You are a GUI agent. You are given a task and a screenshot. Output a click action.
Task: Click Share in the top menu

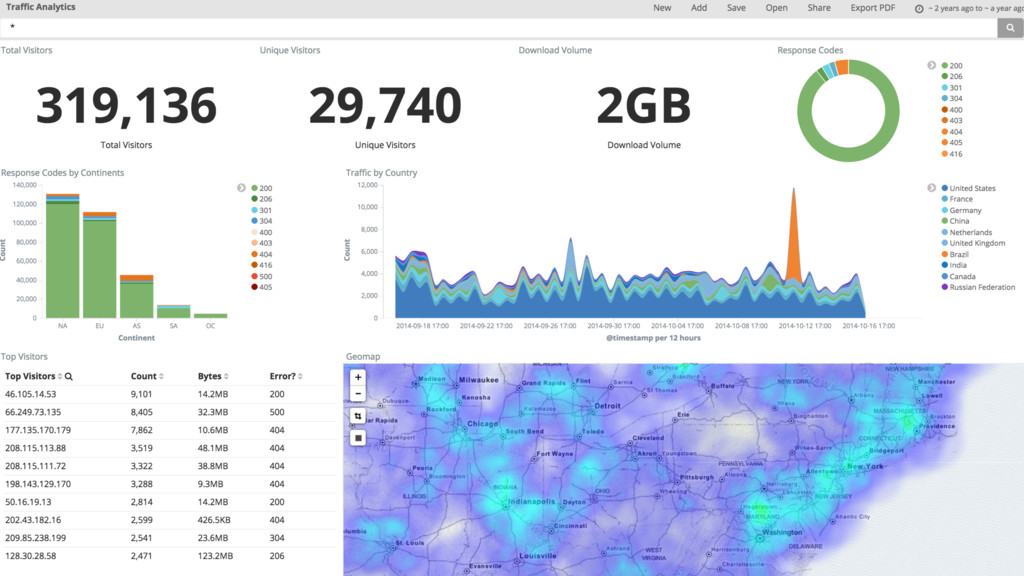(819, 8)
